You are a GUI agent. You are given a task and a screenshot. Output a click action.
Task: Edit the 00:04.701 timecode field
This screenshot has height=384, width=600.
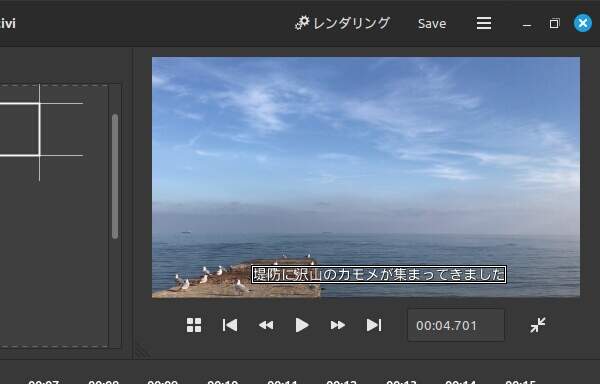(456, 325)
